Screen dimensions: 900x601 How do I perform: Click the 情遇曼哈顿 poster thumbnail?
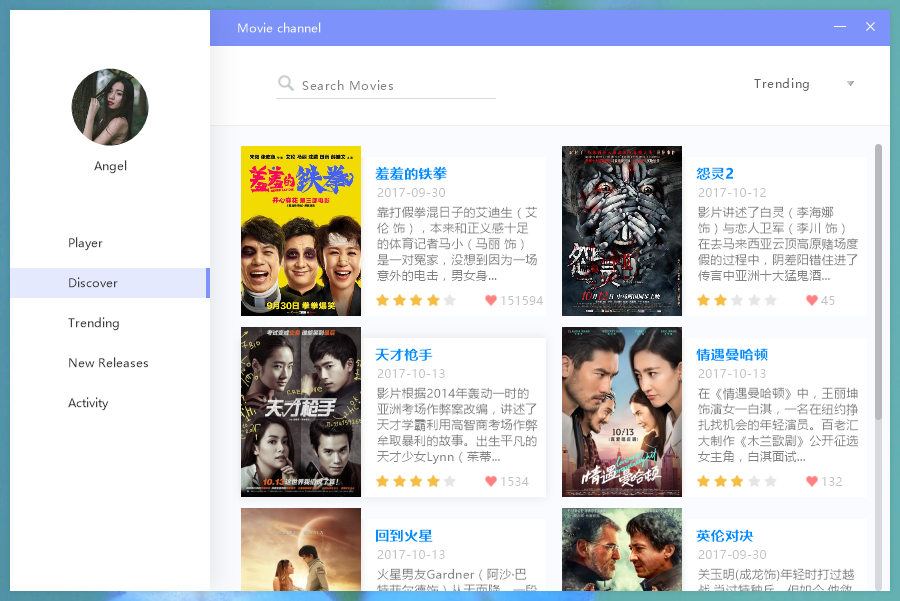click(622, 412)
